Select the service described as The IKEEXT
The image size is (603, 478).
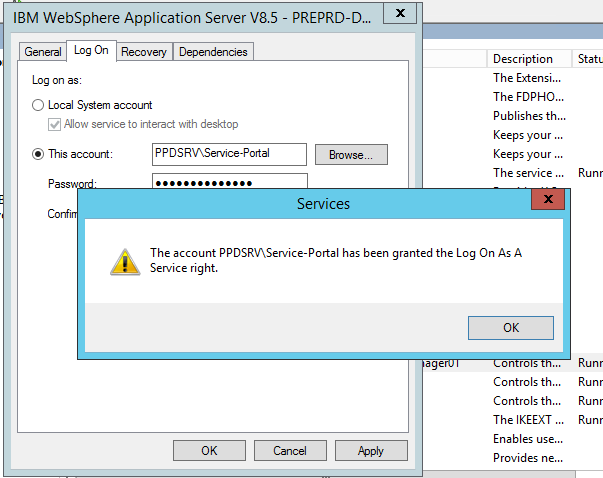point(528,420)
